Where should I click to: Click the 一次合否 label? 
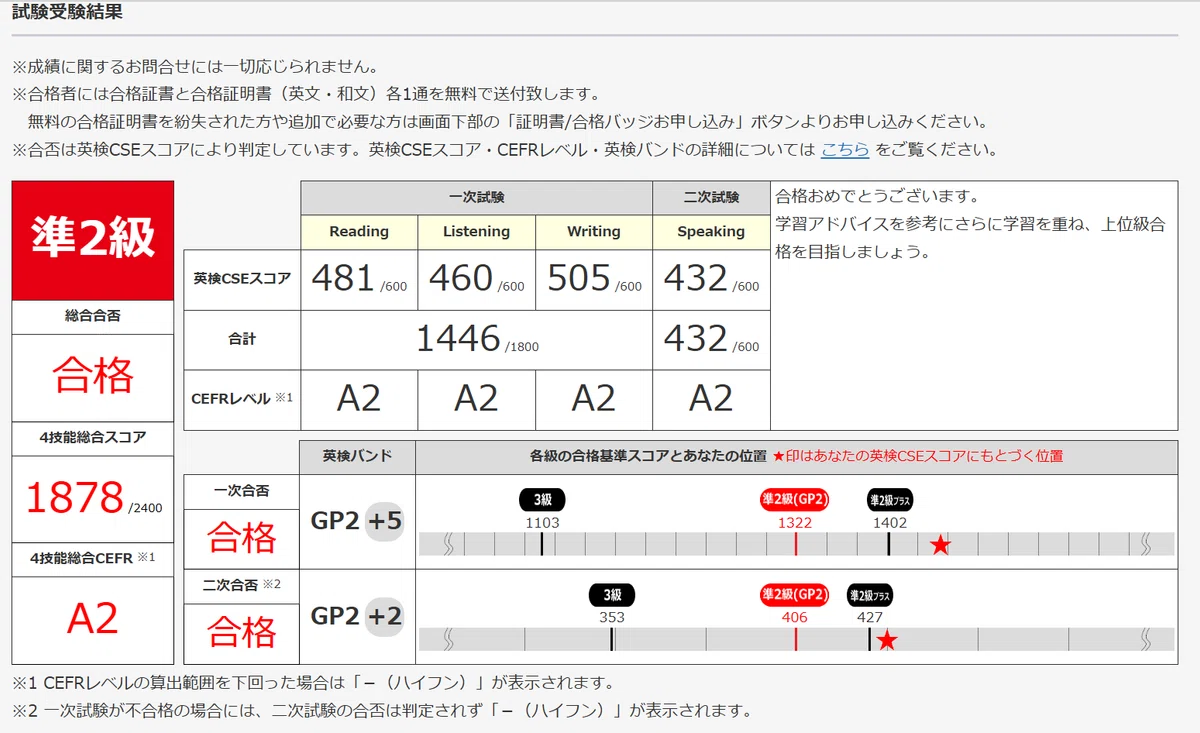click(242, 491)
